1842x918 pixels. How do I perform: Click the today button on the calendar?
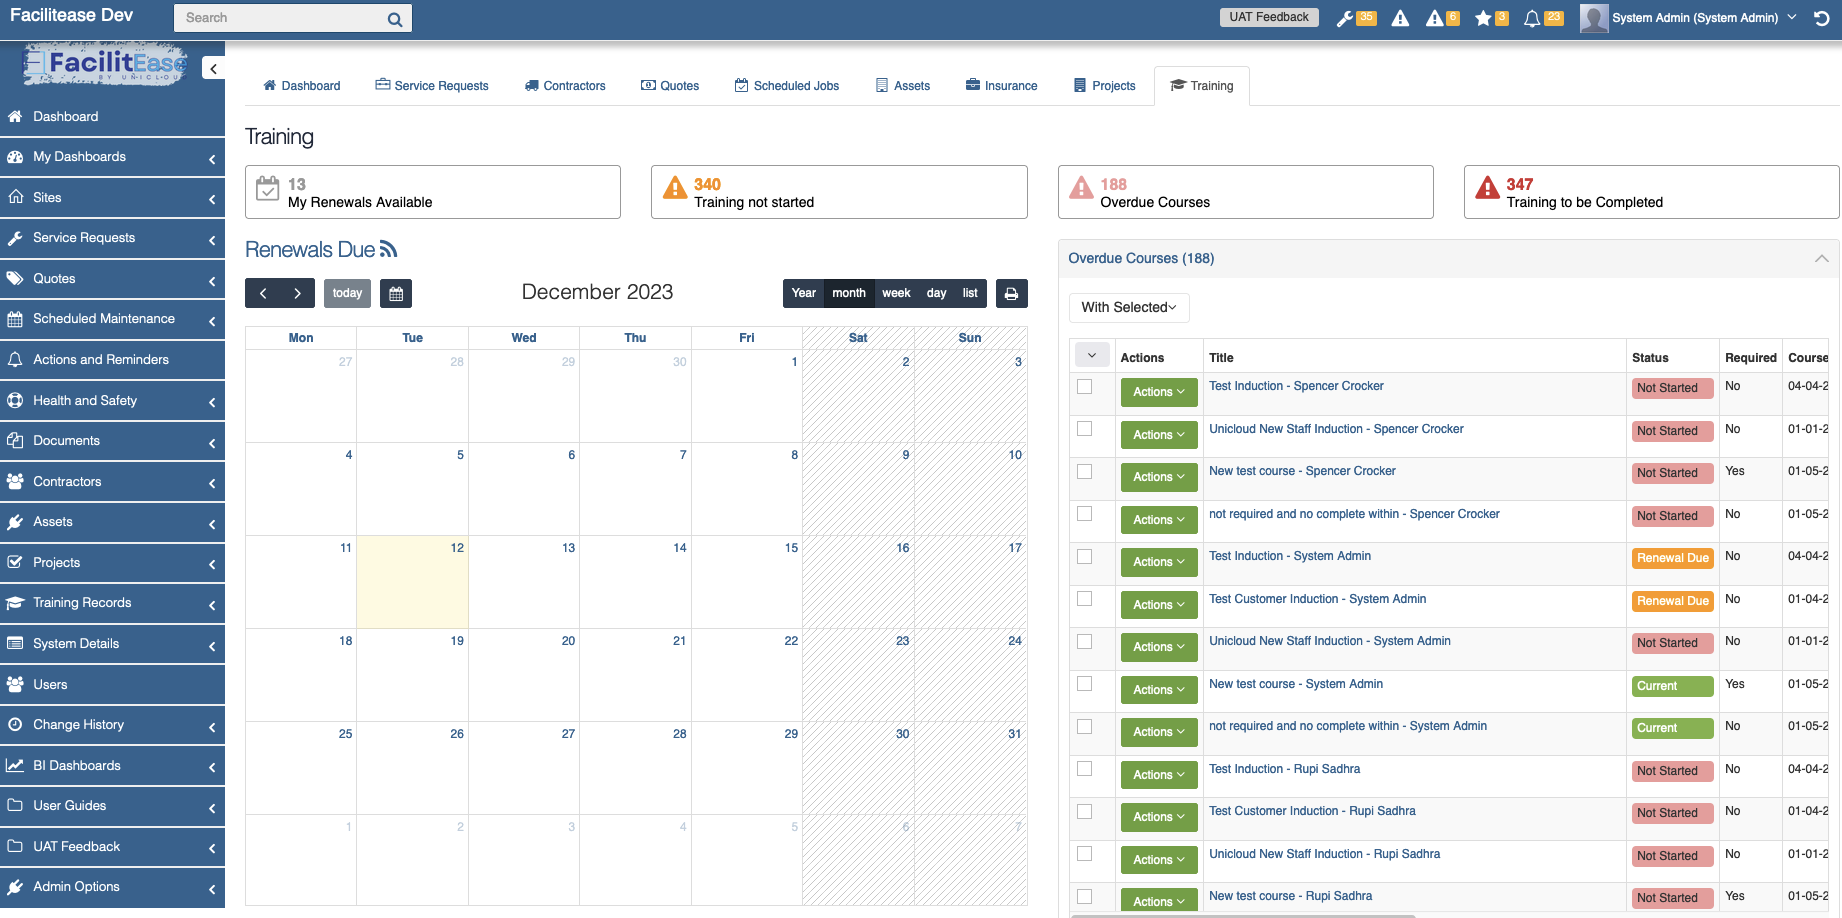coord(347,293)
